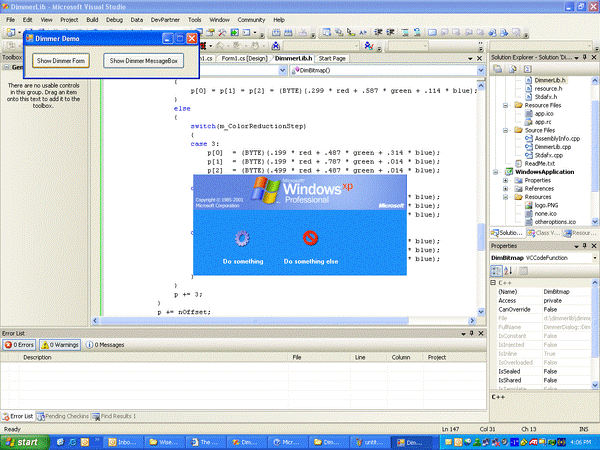Pin the Solution Explorer panel
600x450 pixels.
click(x=585, y=57)
